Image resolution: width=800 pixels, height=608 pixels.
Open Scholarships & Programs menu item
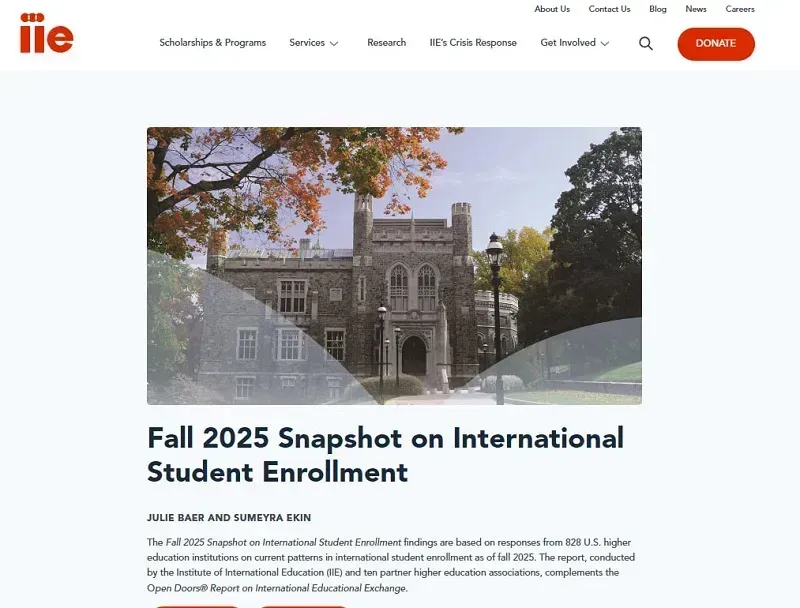(213, 43)
